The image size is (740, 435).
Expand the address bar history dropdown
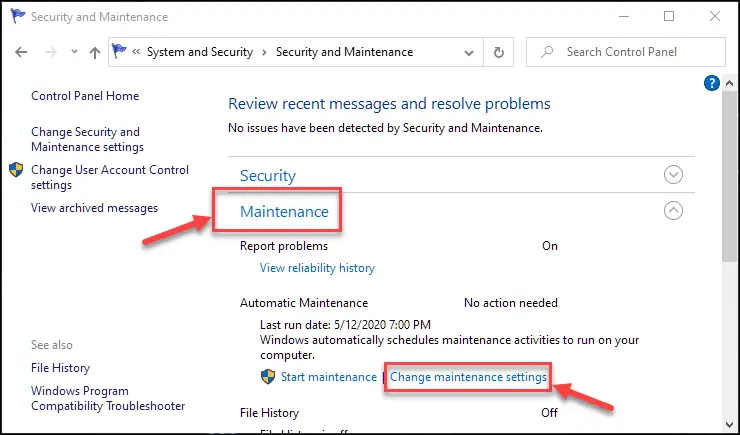[469, 52]
